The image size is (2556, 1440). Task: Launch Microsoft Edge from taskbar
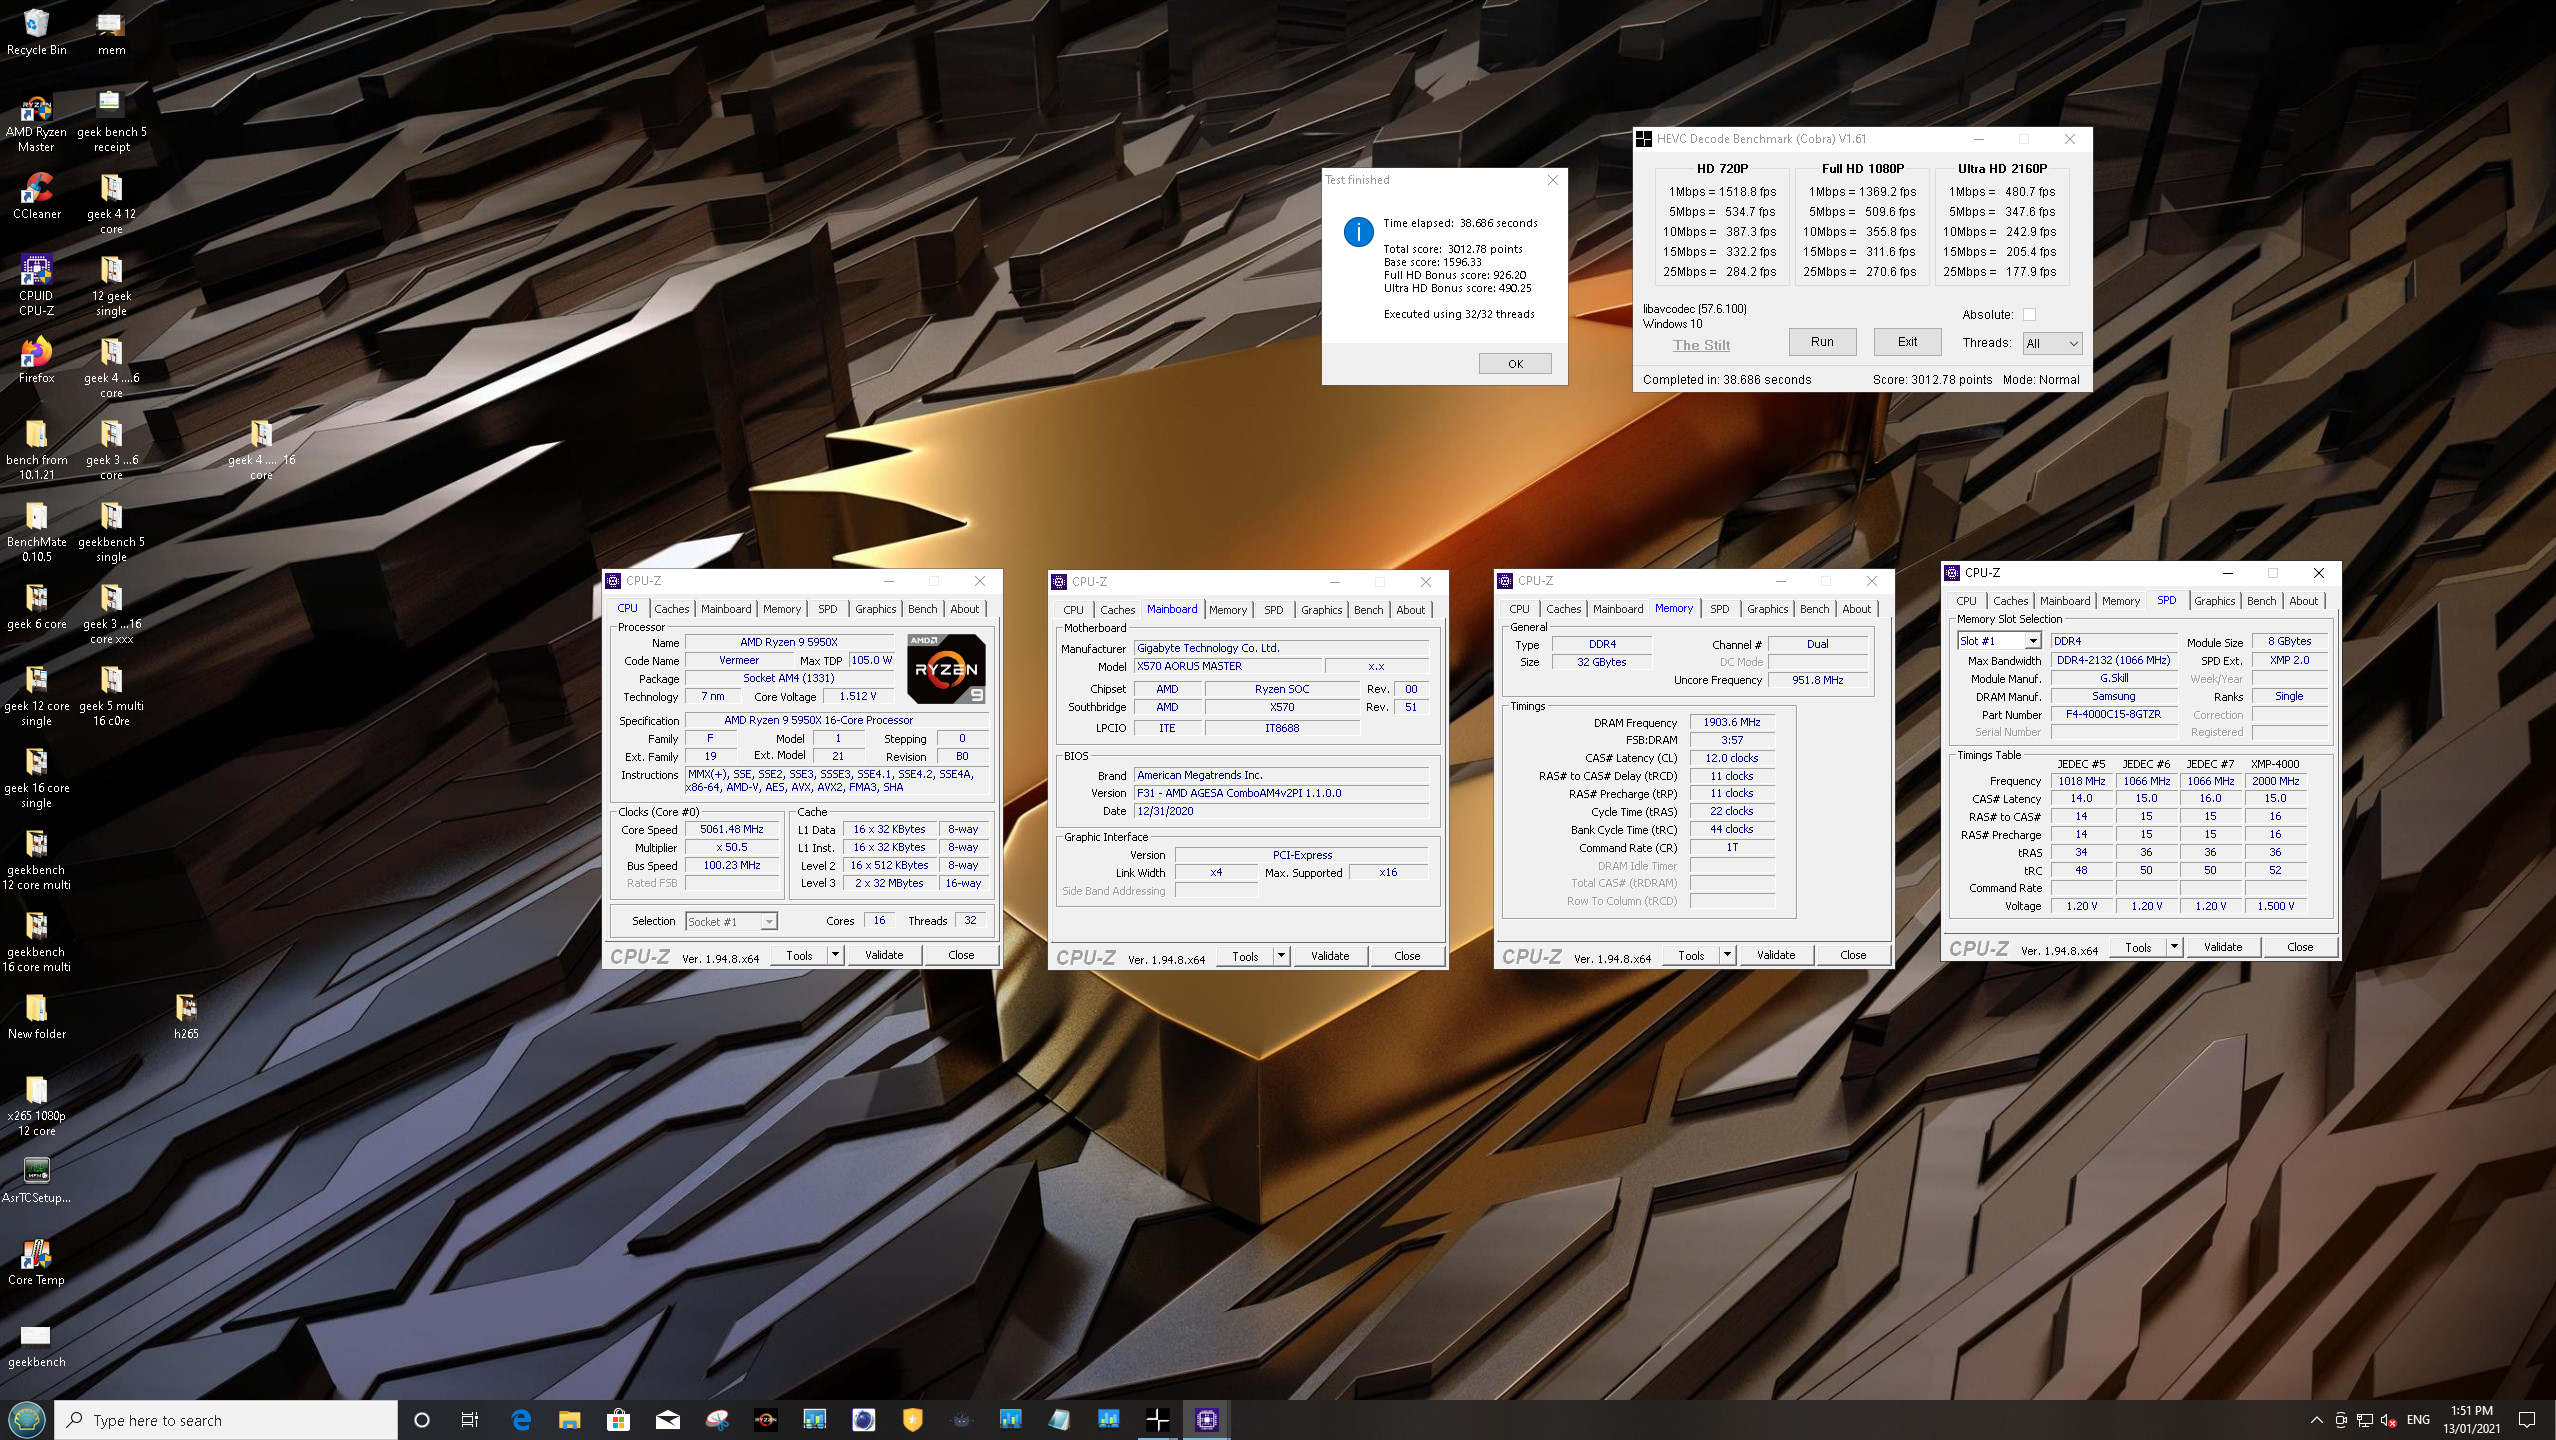click(520, 1420)
